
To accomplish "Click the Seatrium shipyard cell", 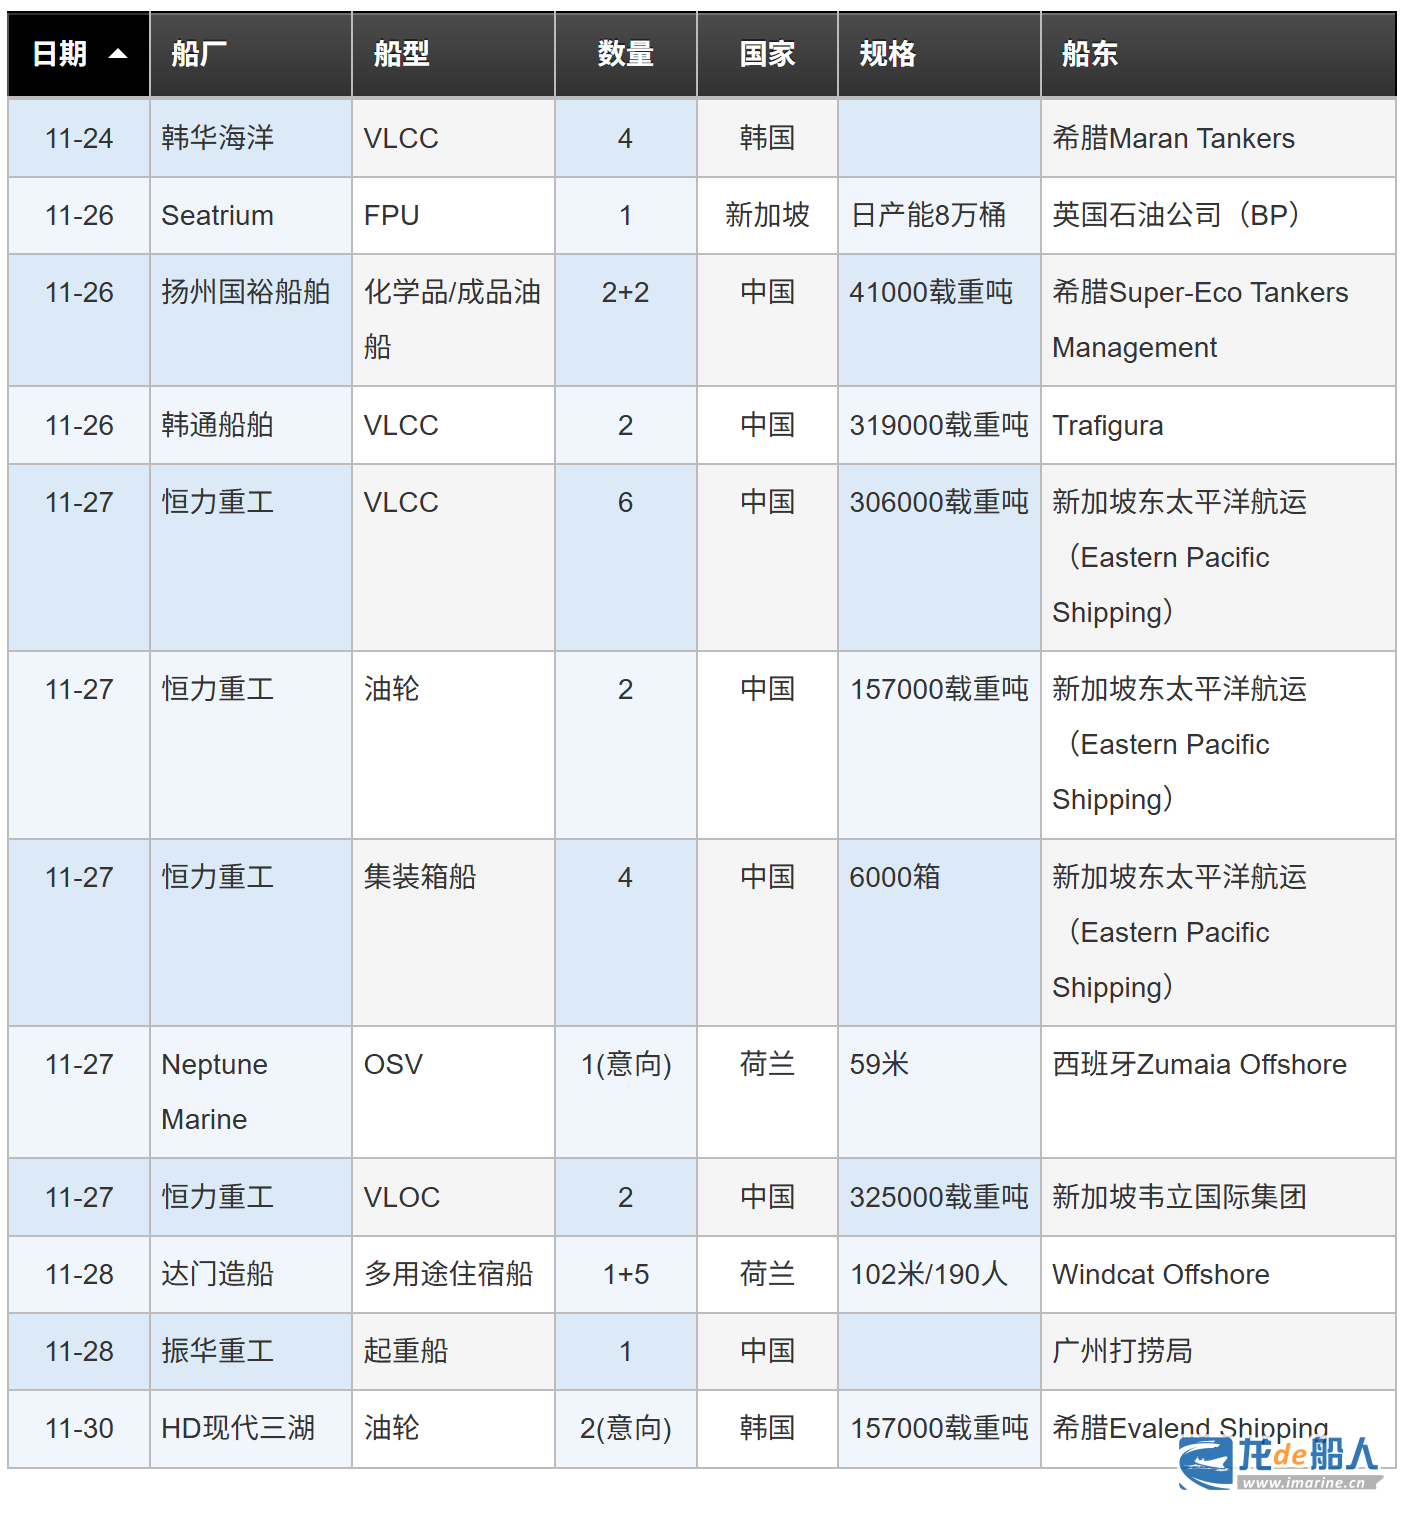I will pos(217,215).
